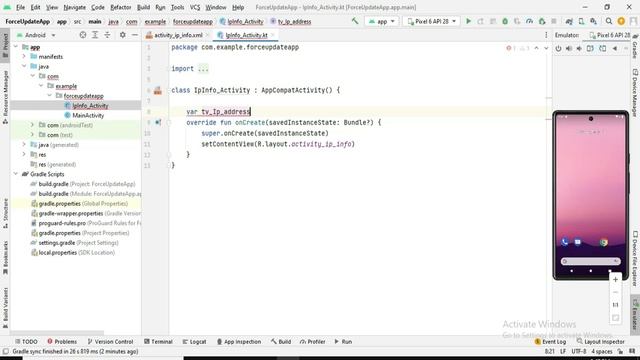Screen dimensions: 640x360
Task: Click the Chrome icon on the emulator home screen
Action: click(604, 242)
